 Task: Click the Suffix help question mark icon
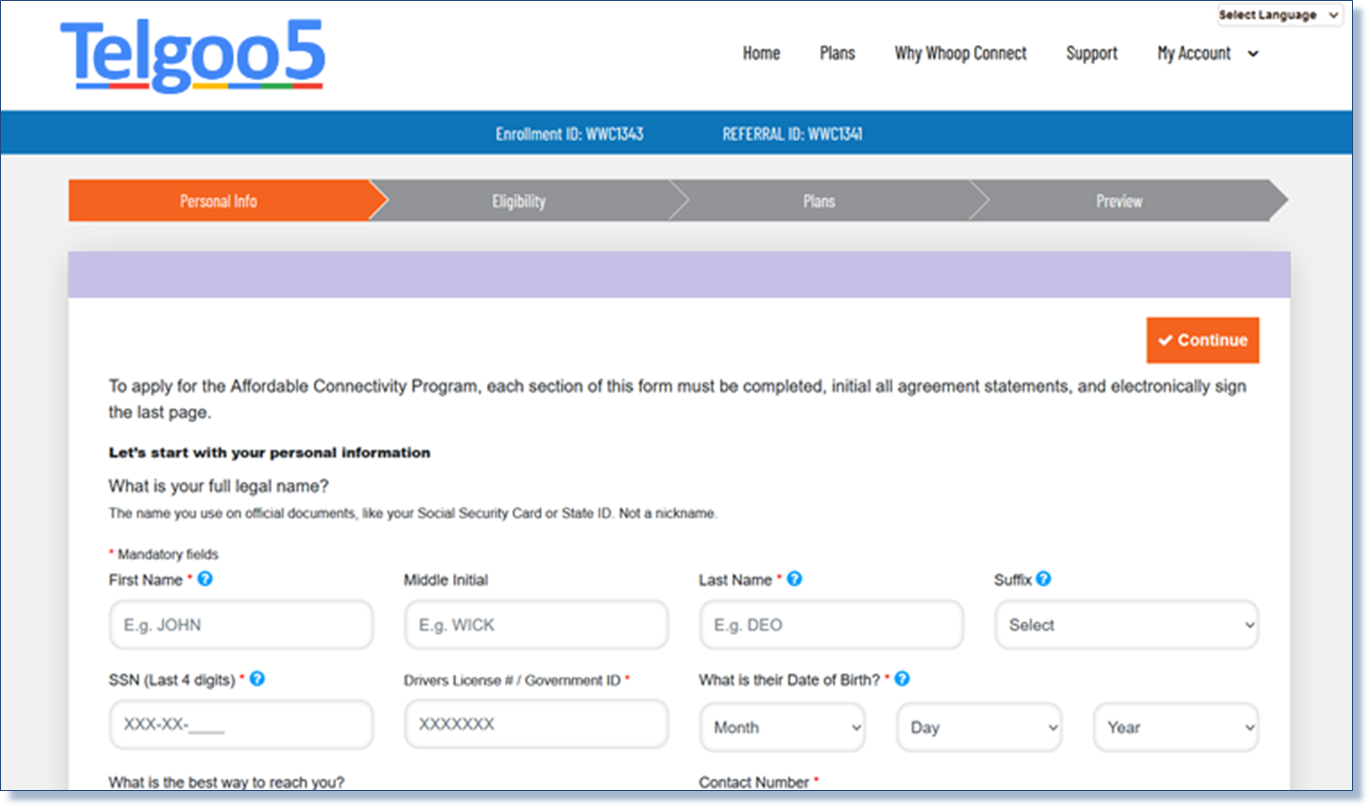tap(1043, 578)
